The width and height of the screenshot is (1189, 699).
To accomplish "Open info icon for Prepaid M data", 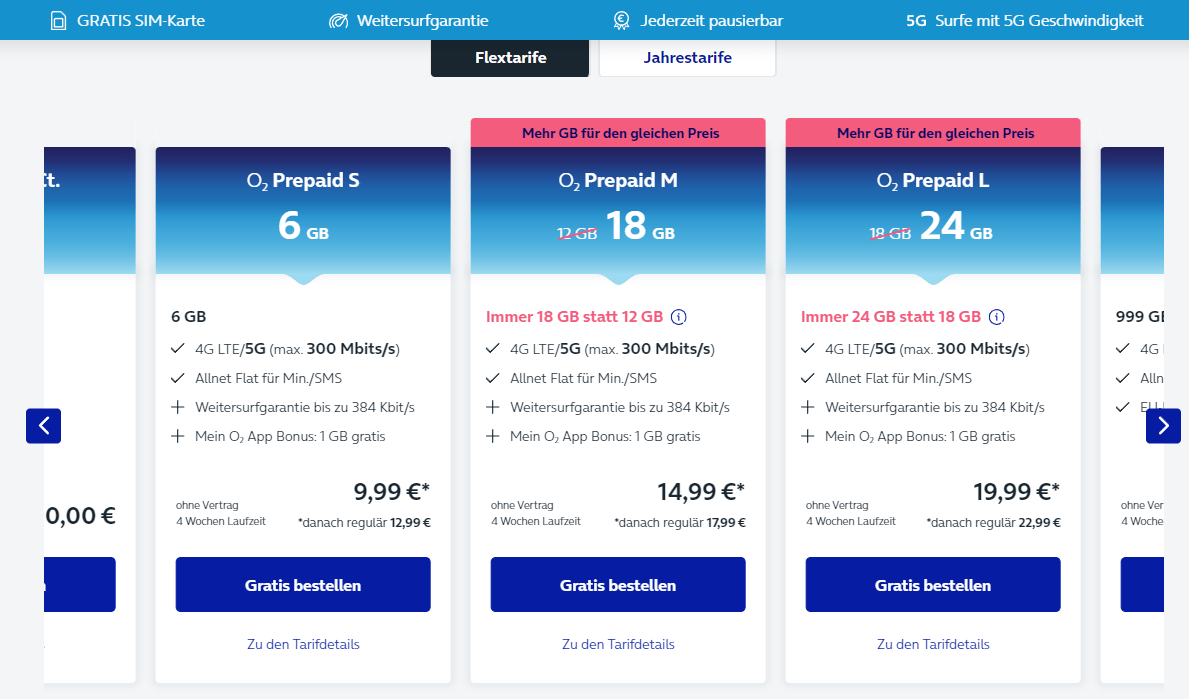I will pyautogui.click(x=679, y=317).
